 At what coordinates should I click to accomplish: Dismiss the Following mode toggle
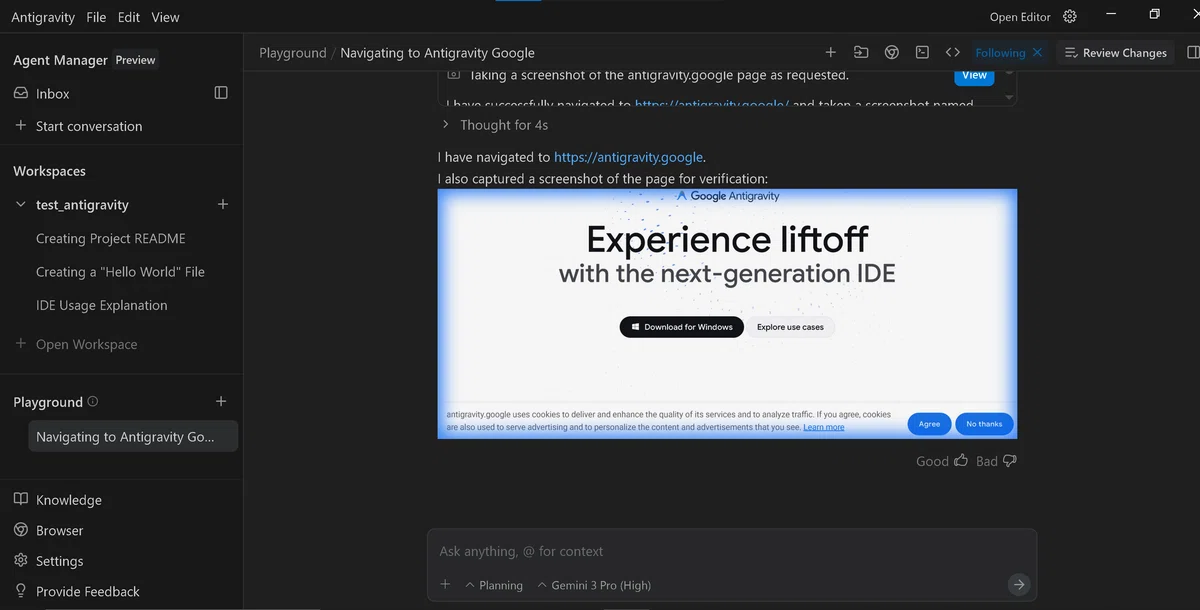pos(1037,53)
